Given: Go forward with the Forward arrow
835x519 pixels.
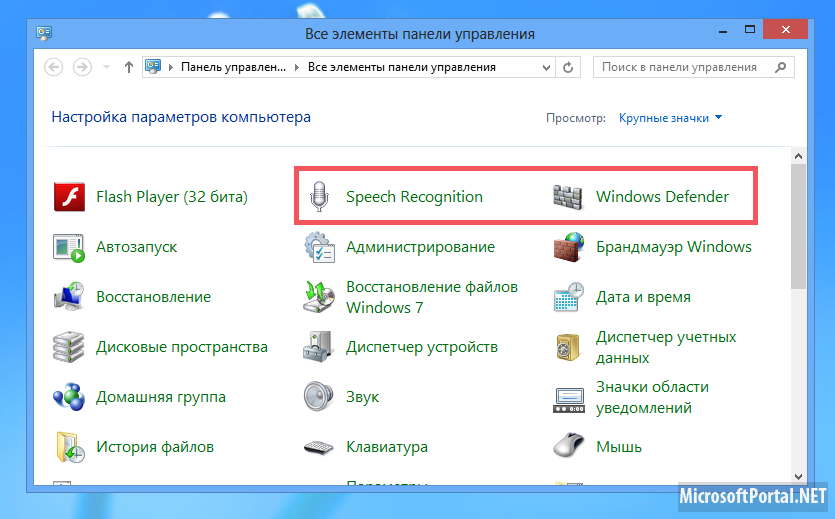Looking at the screenshot, I should click(x=82, y=67).
